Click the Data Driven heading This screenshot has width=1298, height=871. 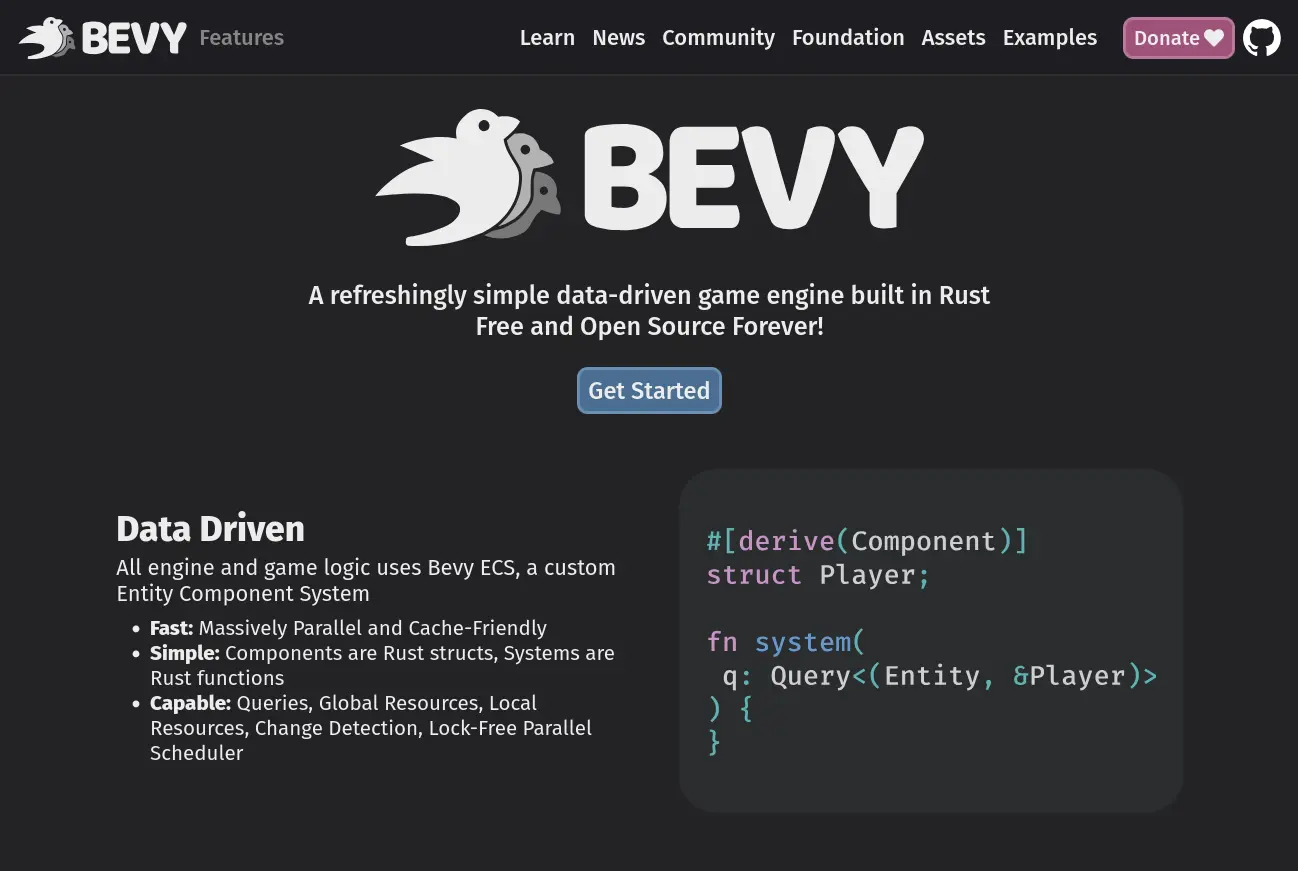(x=210, y=529)
